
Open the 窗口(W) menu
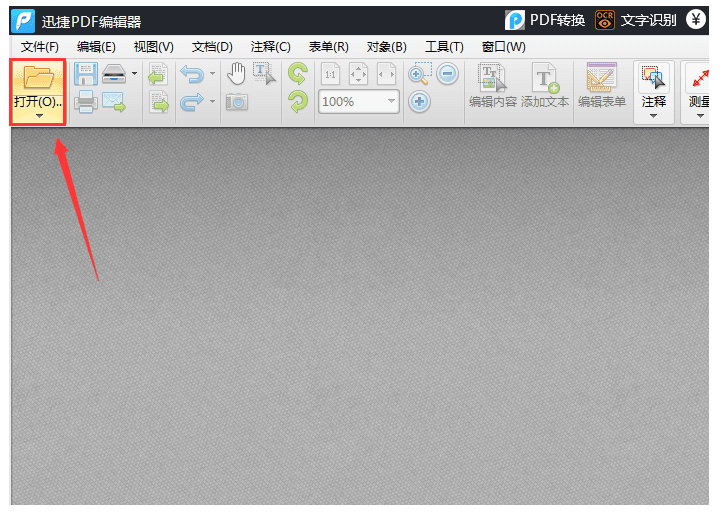click(504, 47)
